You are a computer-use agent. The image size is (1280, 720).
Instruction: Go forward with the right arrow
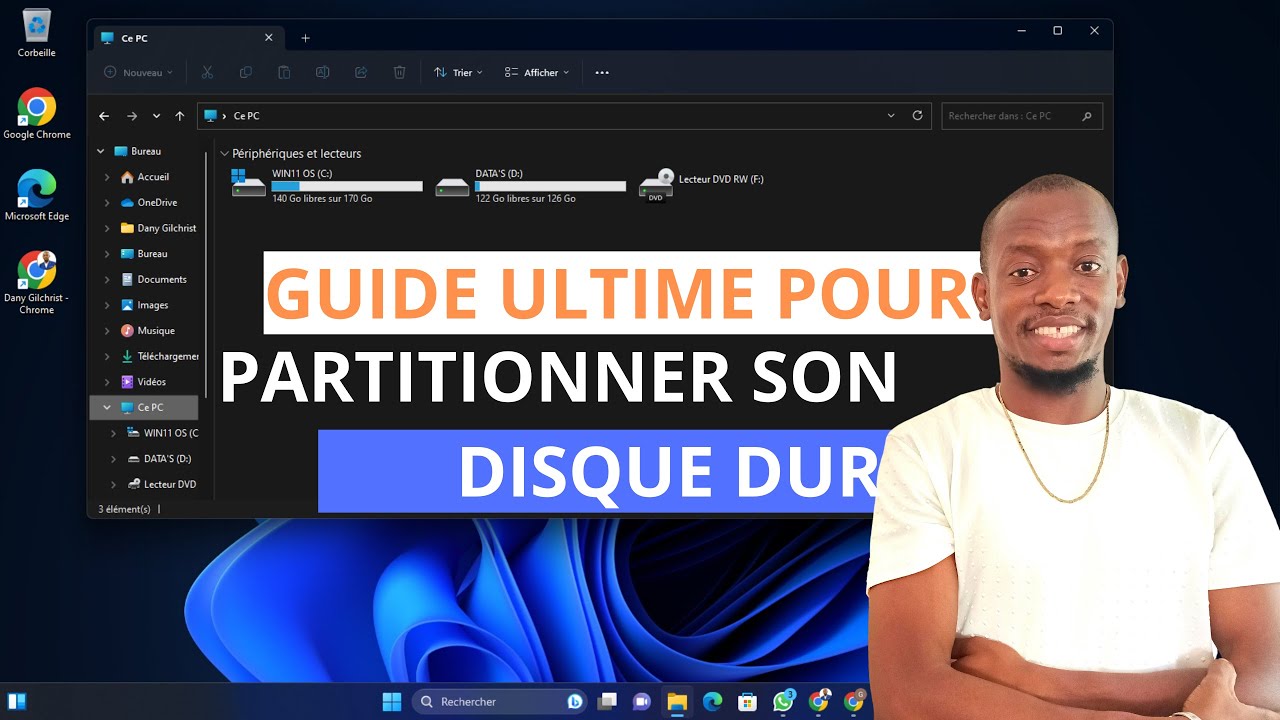click(x=131, y=116)
